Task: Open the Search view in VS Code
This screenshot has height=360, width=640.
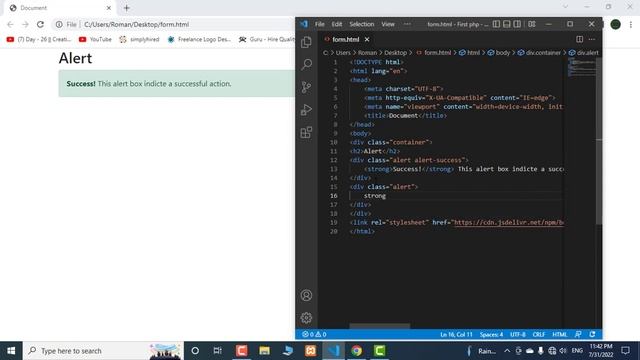Action: tap(306, 64)
